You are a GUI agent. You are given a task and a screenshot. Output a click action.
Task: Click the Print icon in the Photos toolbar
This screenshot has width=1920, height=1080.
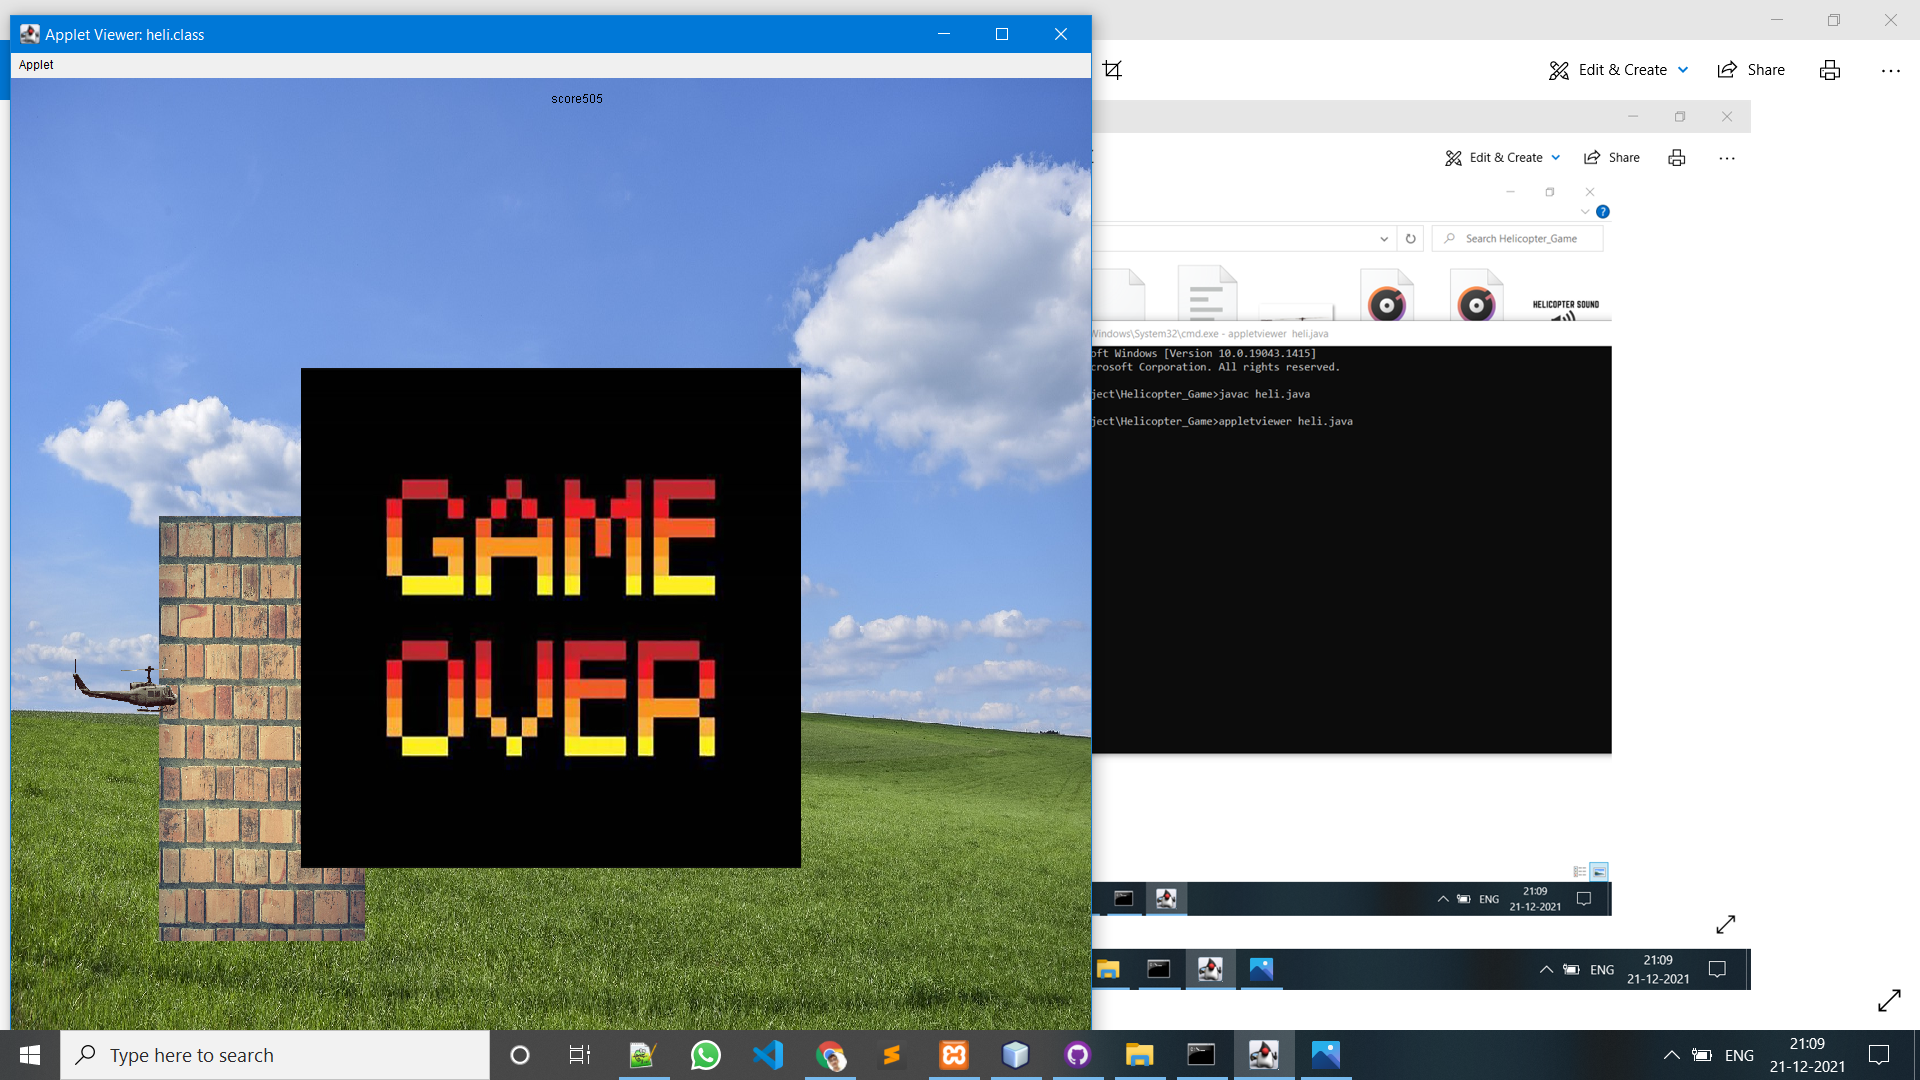(x=1829, y=70)
